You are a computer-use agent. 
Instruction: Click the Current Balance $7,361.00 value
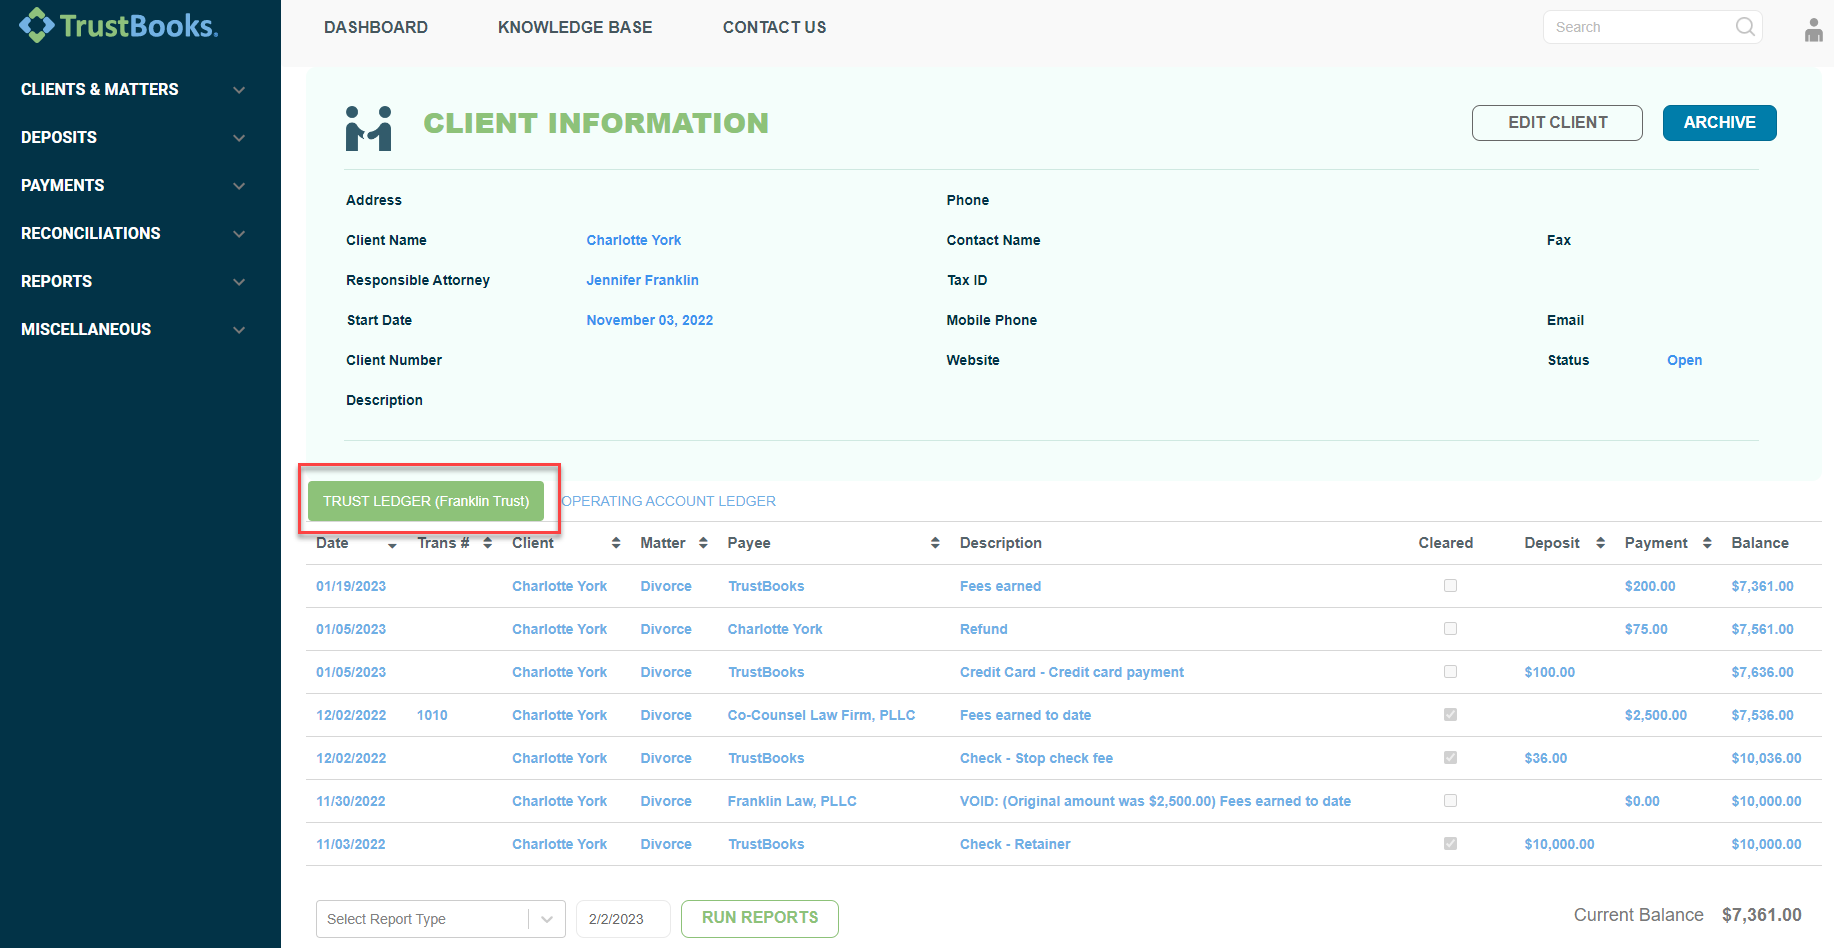pyautogui.click(x=1762, y=915)
